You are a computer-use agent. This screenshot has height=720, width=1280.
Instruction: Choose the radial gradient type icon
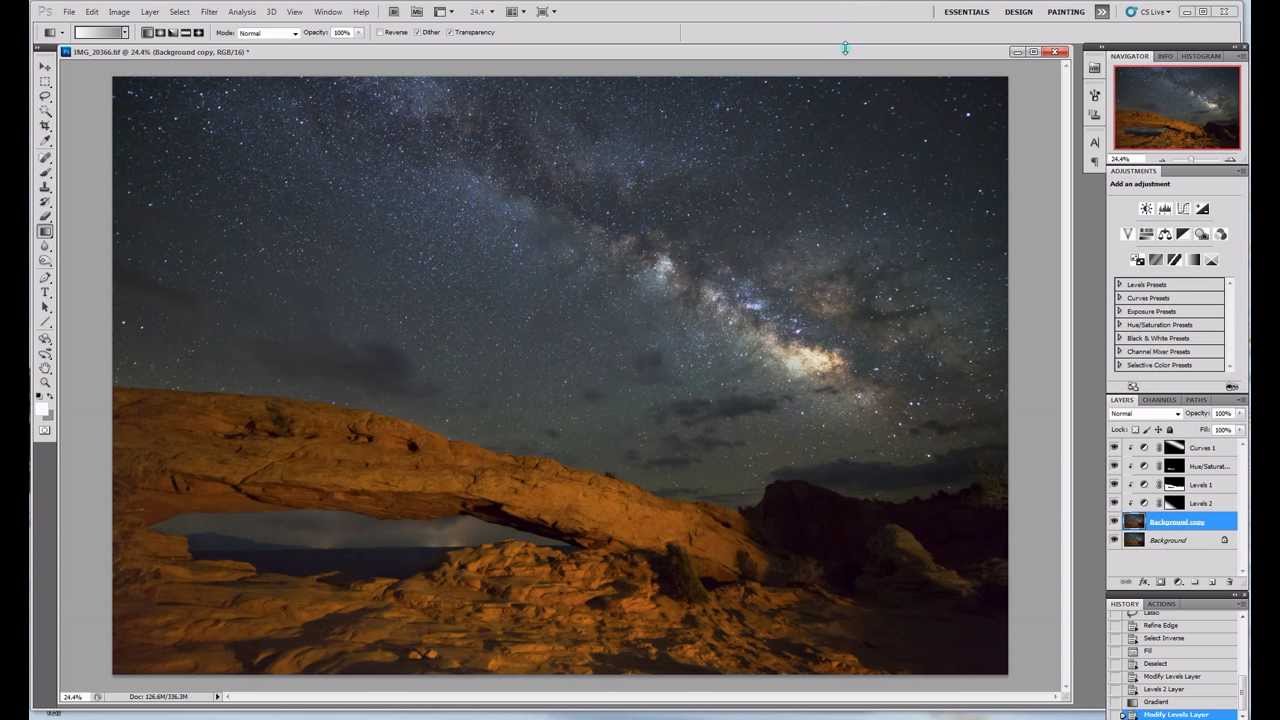[160, 32]
